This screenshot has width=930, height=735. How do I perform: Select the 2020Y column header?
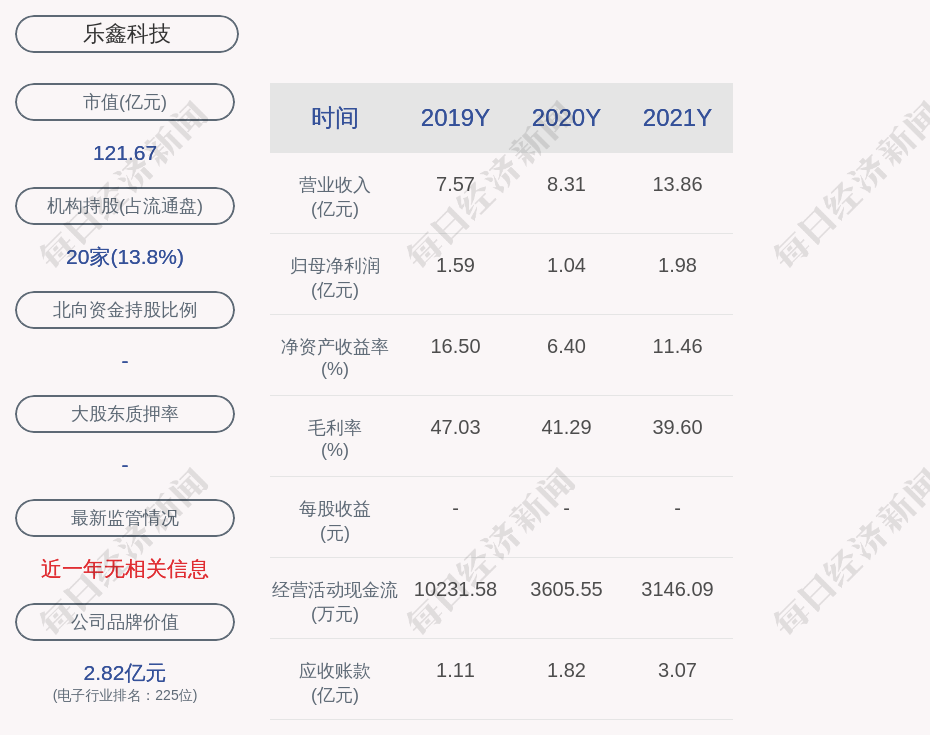point(566,117)
